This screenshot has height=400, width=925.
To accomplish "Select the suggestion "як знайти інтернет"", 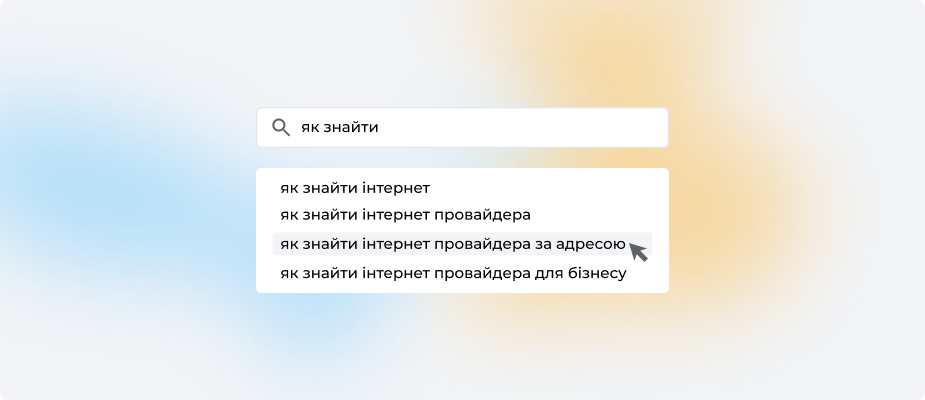I will pos(355,187).
